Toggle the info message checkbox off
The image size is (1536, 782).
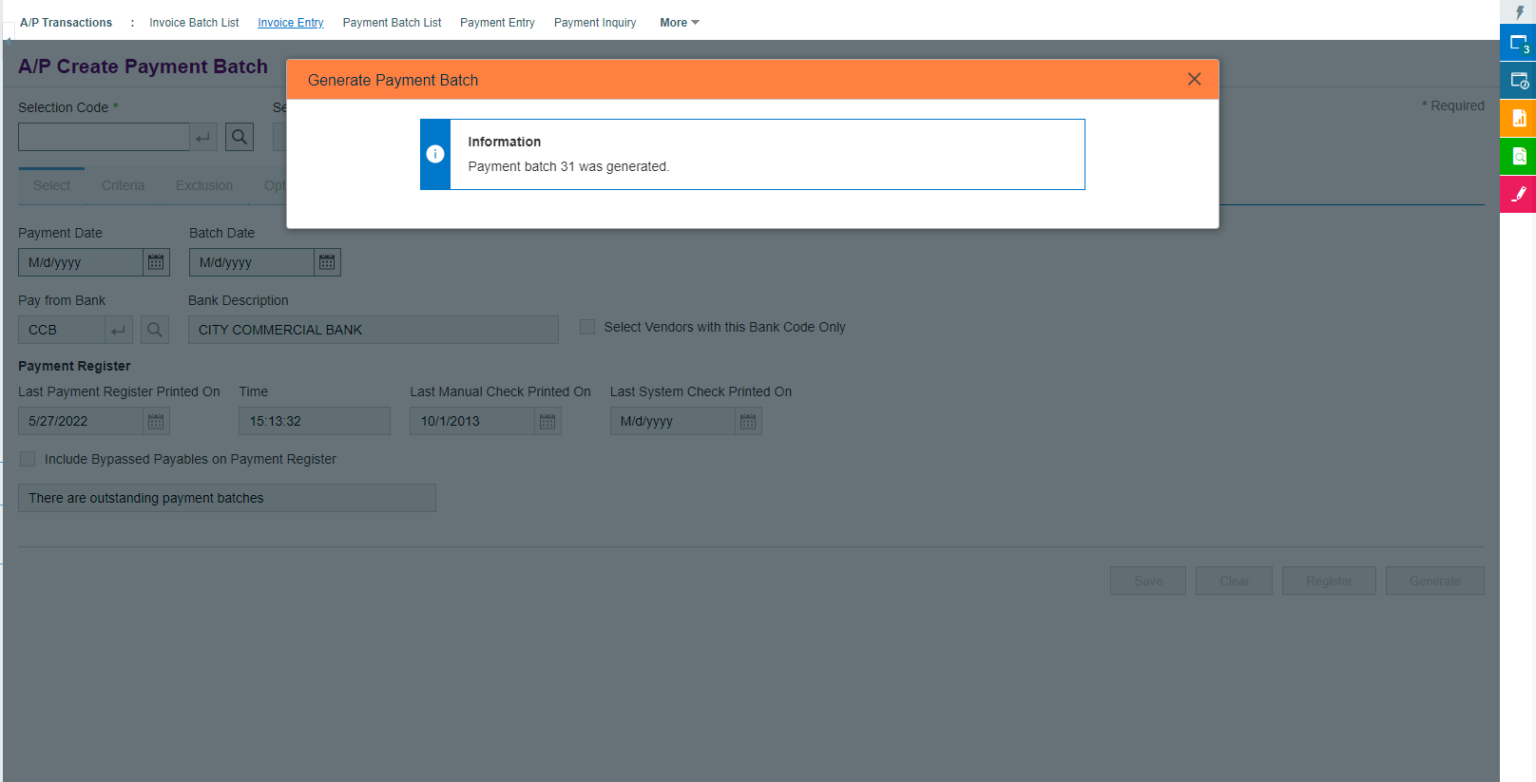(435, 154)
